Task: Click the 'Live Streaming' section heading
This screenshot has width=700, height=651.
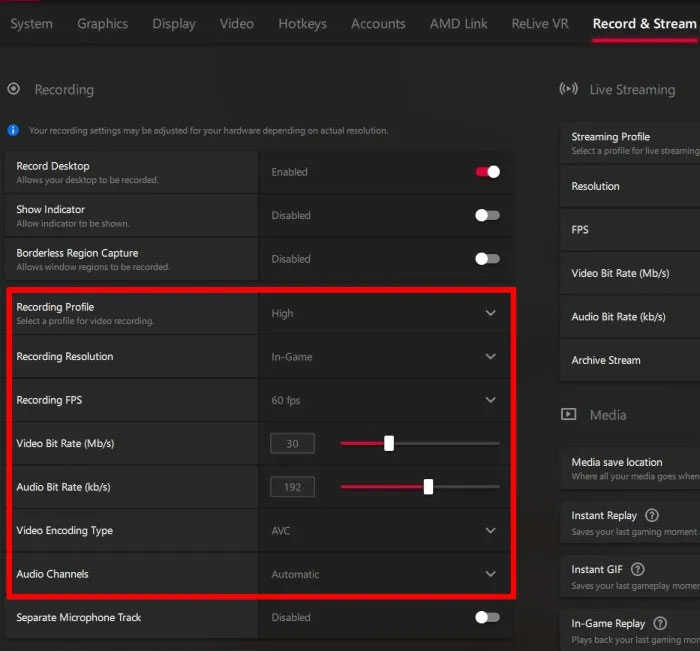Action: point(633,89)
